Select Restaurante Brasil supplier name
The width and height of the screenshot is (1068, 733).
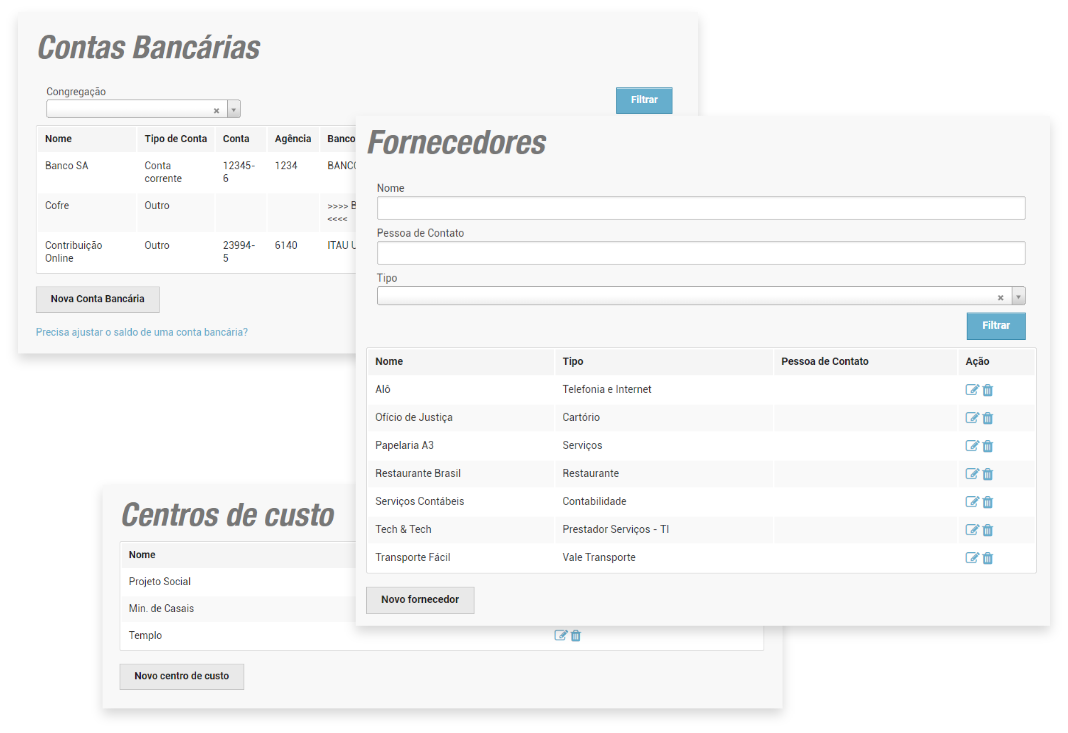point(418,473)
